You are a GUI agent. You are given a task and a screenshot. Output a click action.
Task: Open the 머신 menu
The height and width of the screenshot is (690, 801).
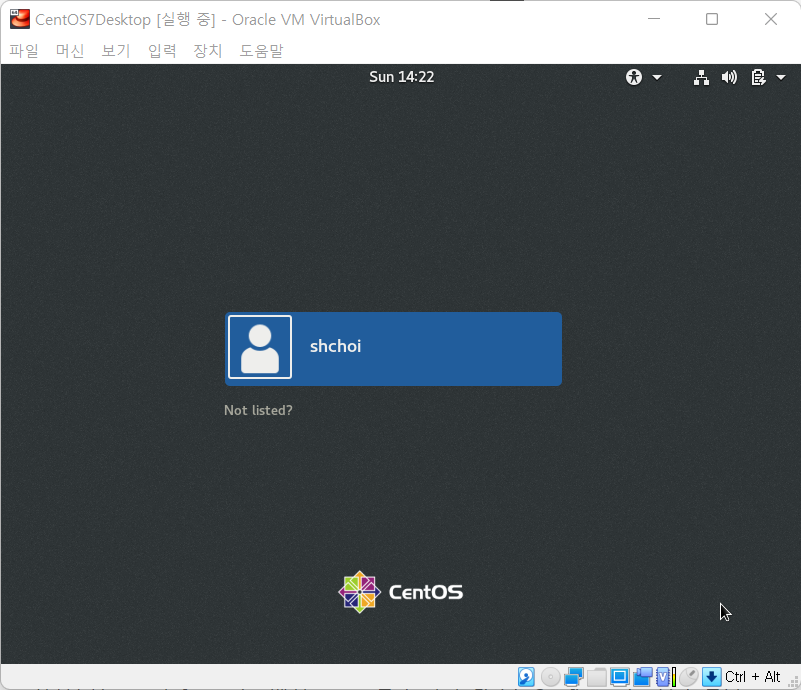coord(70,51)
